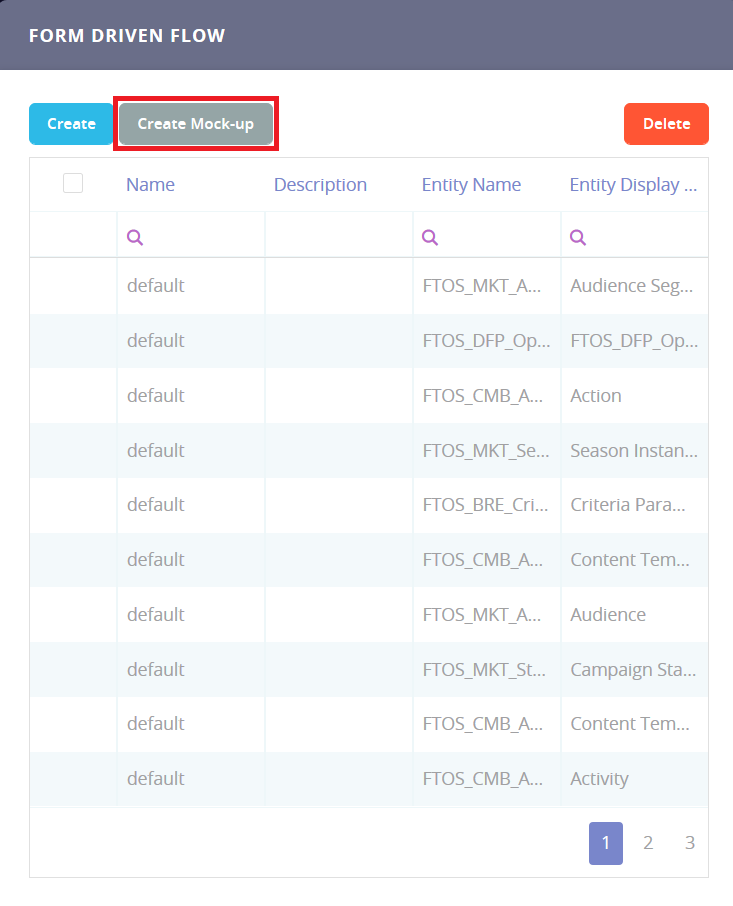This screenshot has width=733, height=906.
Task: Select current page 1 in pagination
Action: tap(606, 843)
